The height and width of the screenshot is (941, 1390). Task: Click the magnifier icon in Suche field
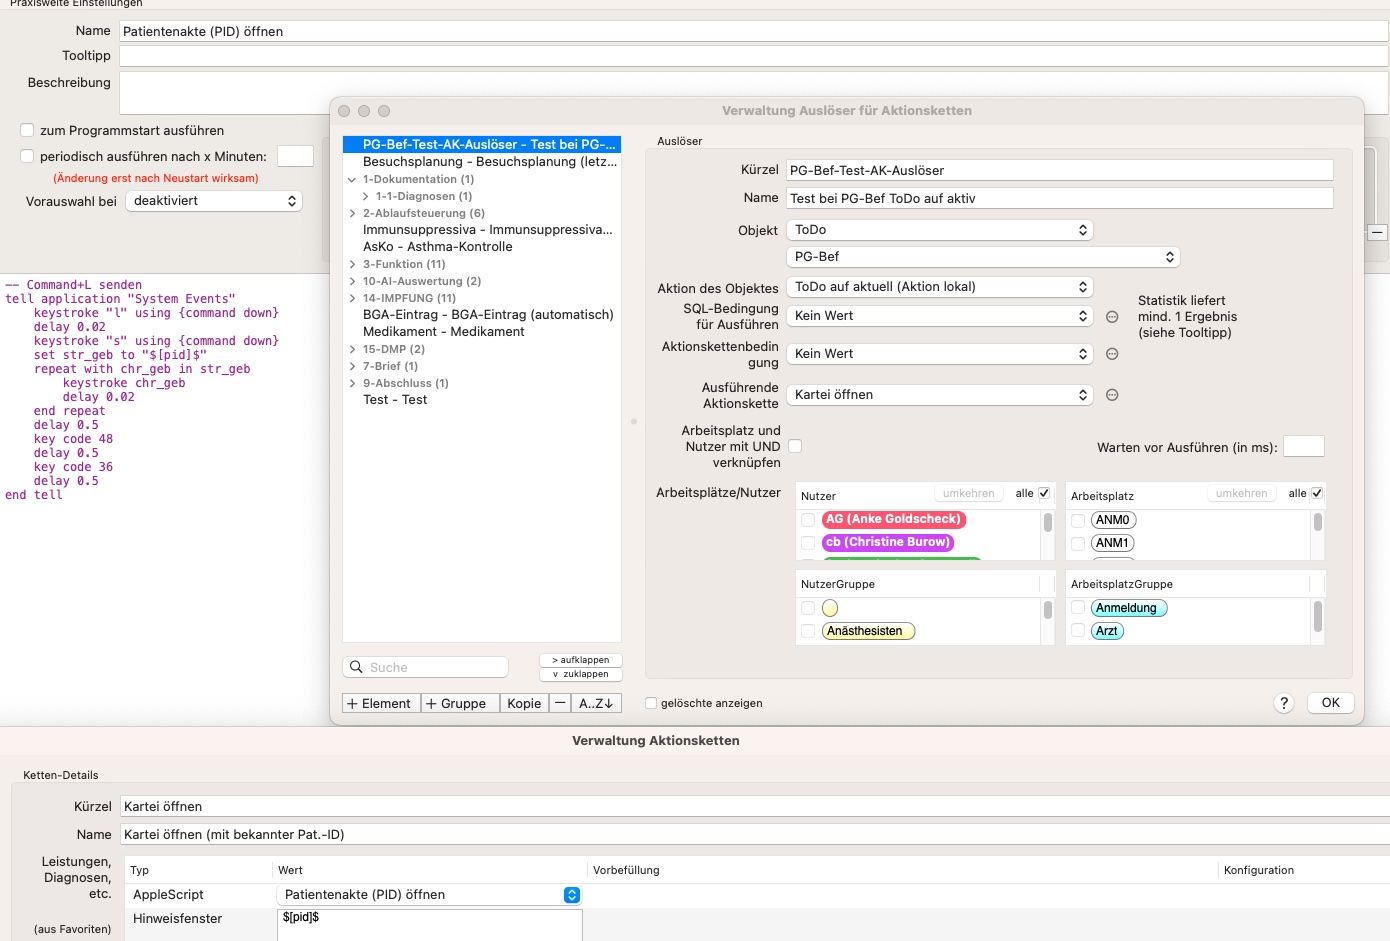click(356, 667)
